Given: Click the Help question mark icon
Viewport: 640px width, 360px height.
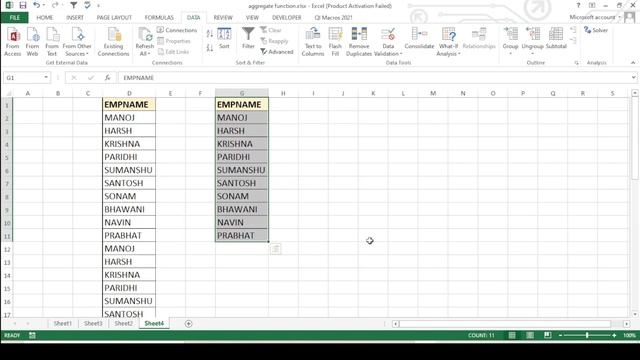Looking at the screenshot, I should pyautogui.click(x=578, y=5).
